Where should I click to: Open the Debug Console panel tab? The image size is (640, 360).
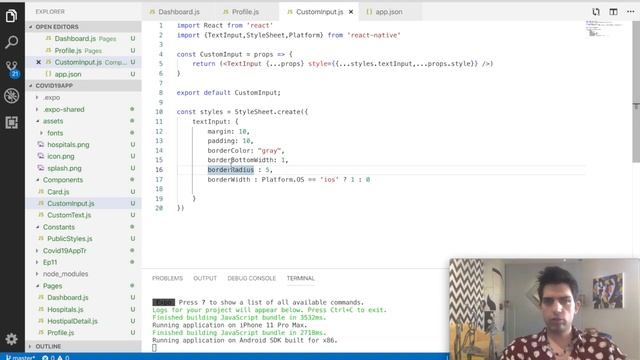(x=251, y=278)
